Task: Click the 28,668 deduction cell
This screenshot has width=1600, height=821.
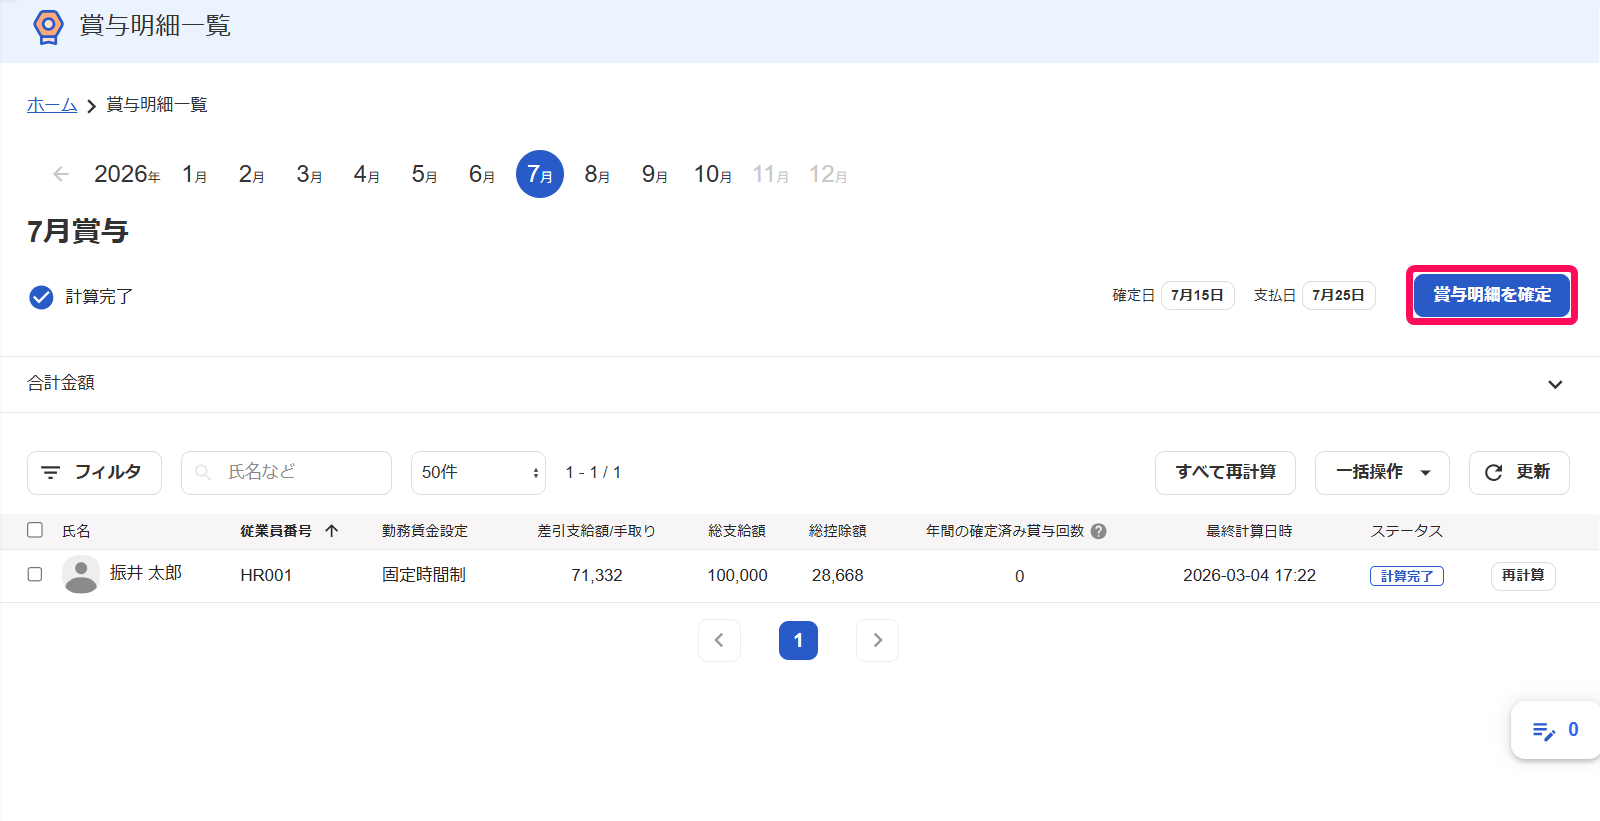Action: point(837,576)
